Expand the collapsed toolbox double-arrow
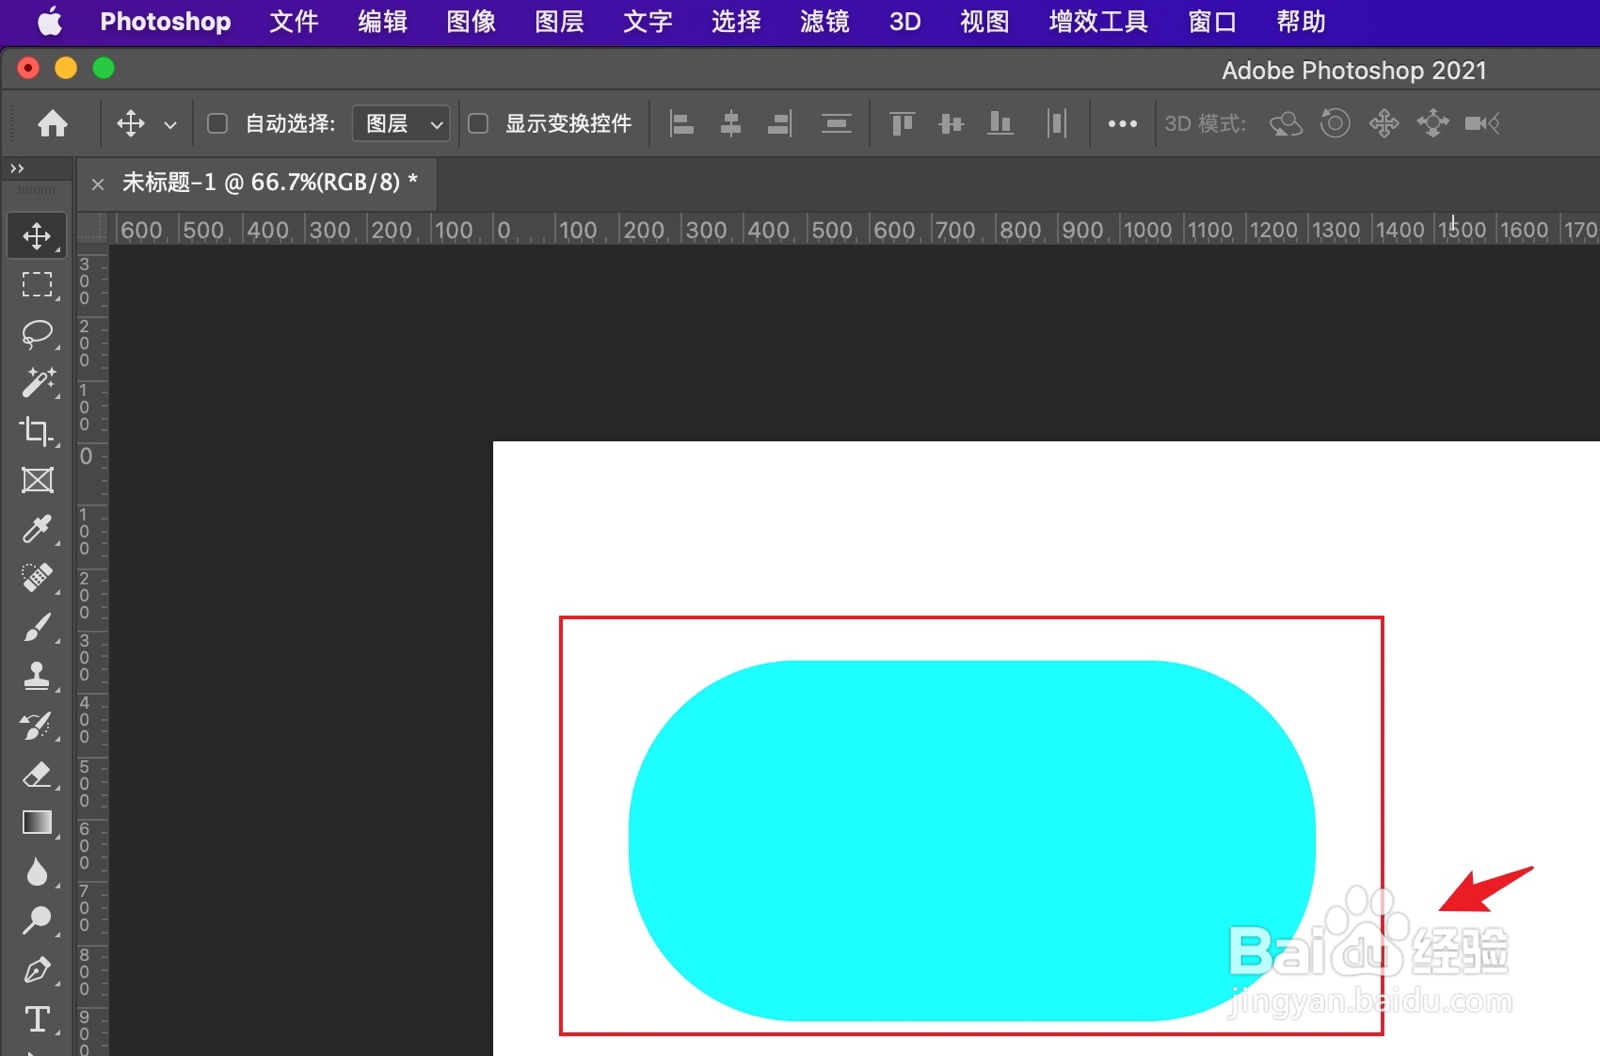Image resolution: width=1600 pixels, height=1056 pixels. pos(17,168)
